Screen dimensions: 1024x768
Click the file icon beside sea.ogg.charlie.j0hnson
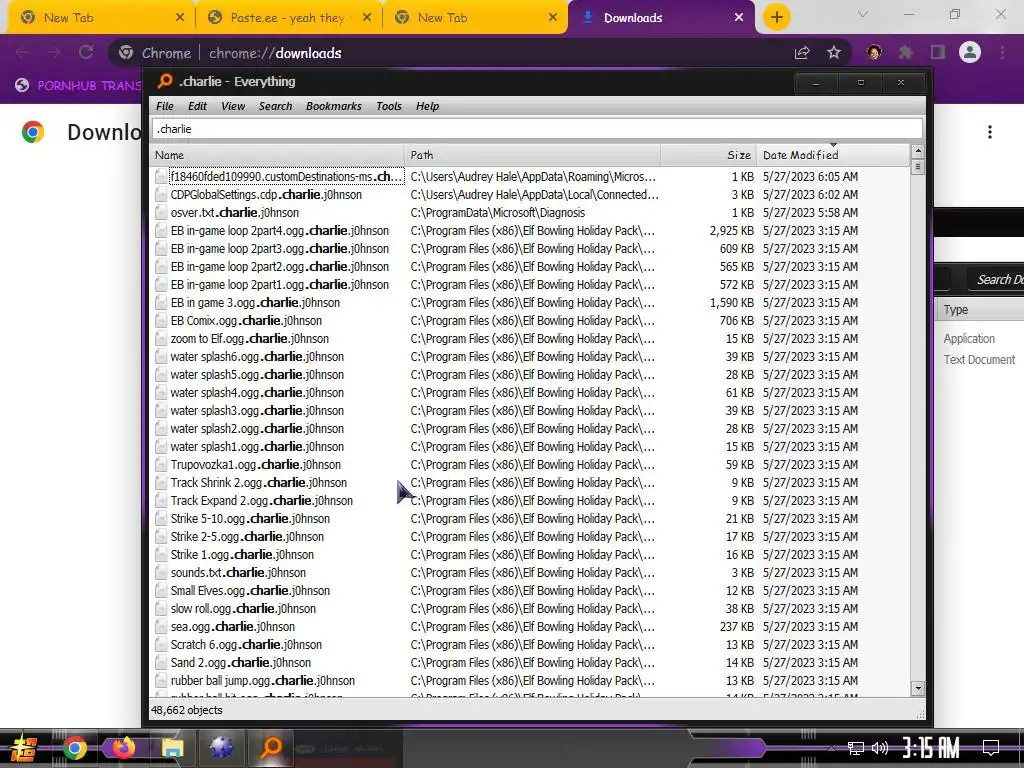click(x=161, y=627)
